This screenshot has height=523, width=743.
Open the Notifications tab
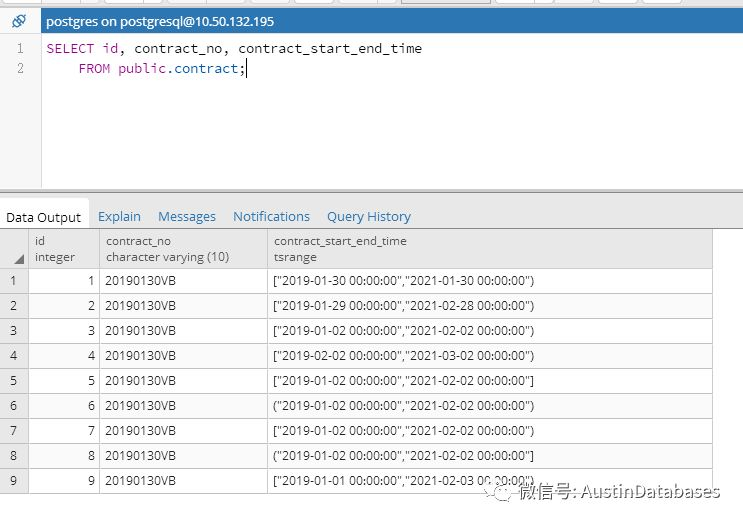point(271,216)
